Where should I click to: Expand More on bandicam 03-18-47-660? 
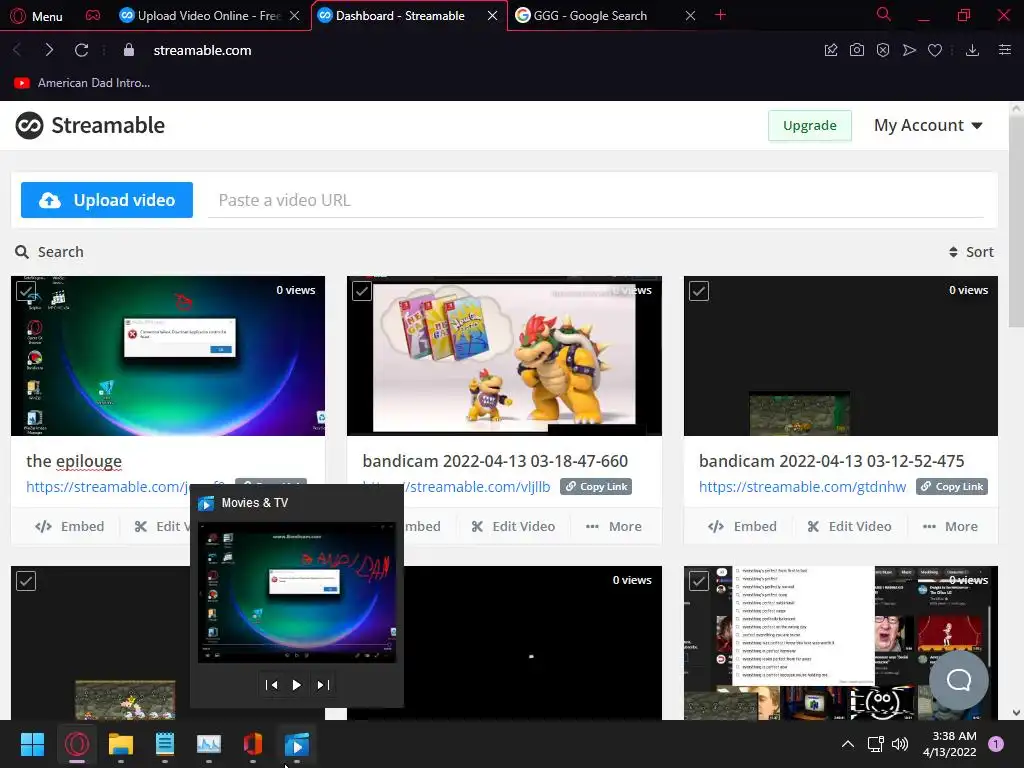pos(614,526)
